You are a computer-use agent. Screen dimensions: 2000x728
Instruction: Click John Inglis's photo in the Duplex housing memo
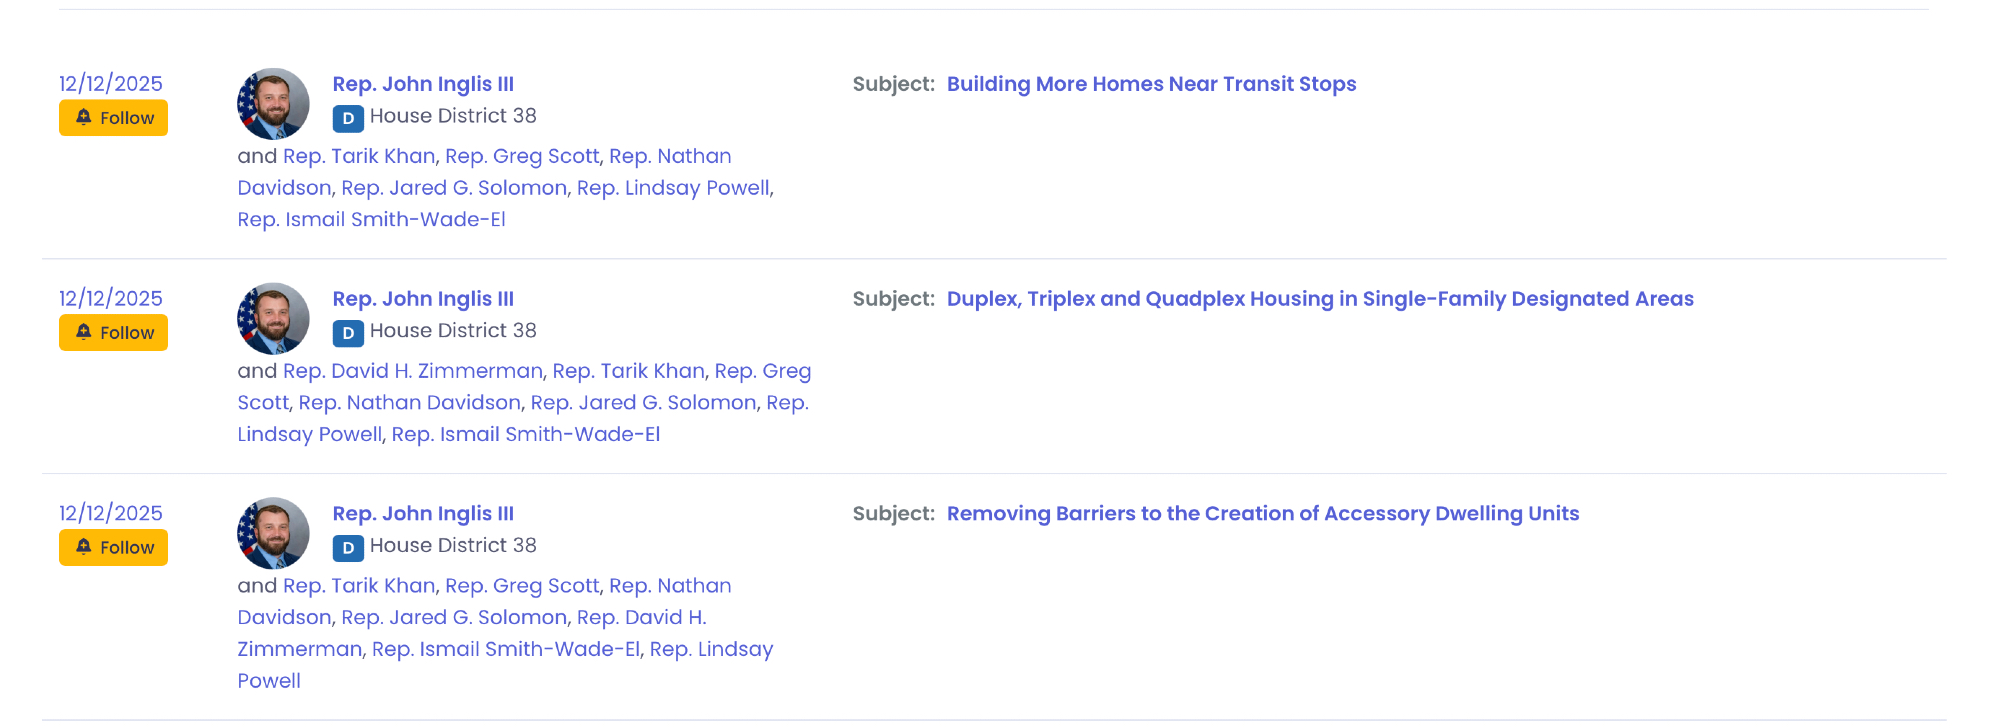click(x=273, y=319)
